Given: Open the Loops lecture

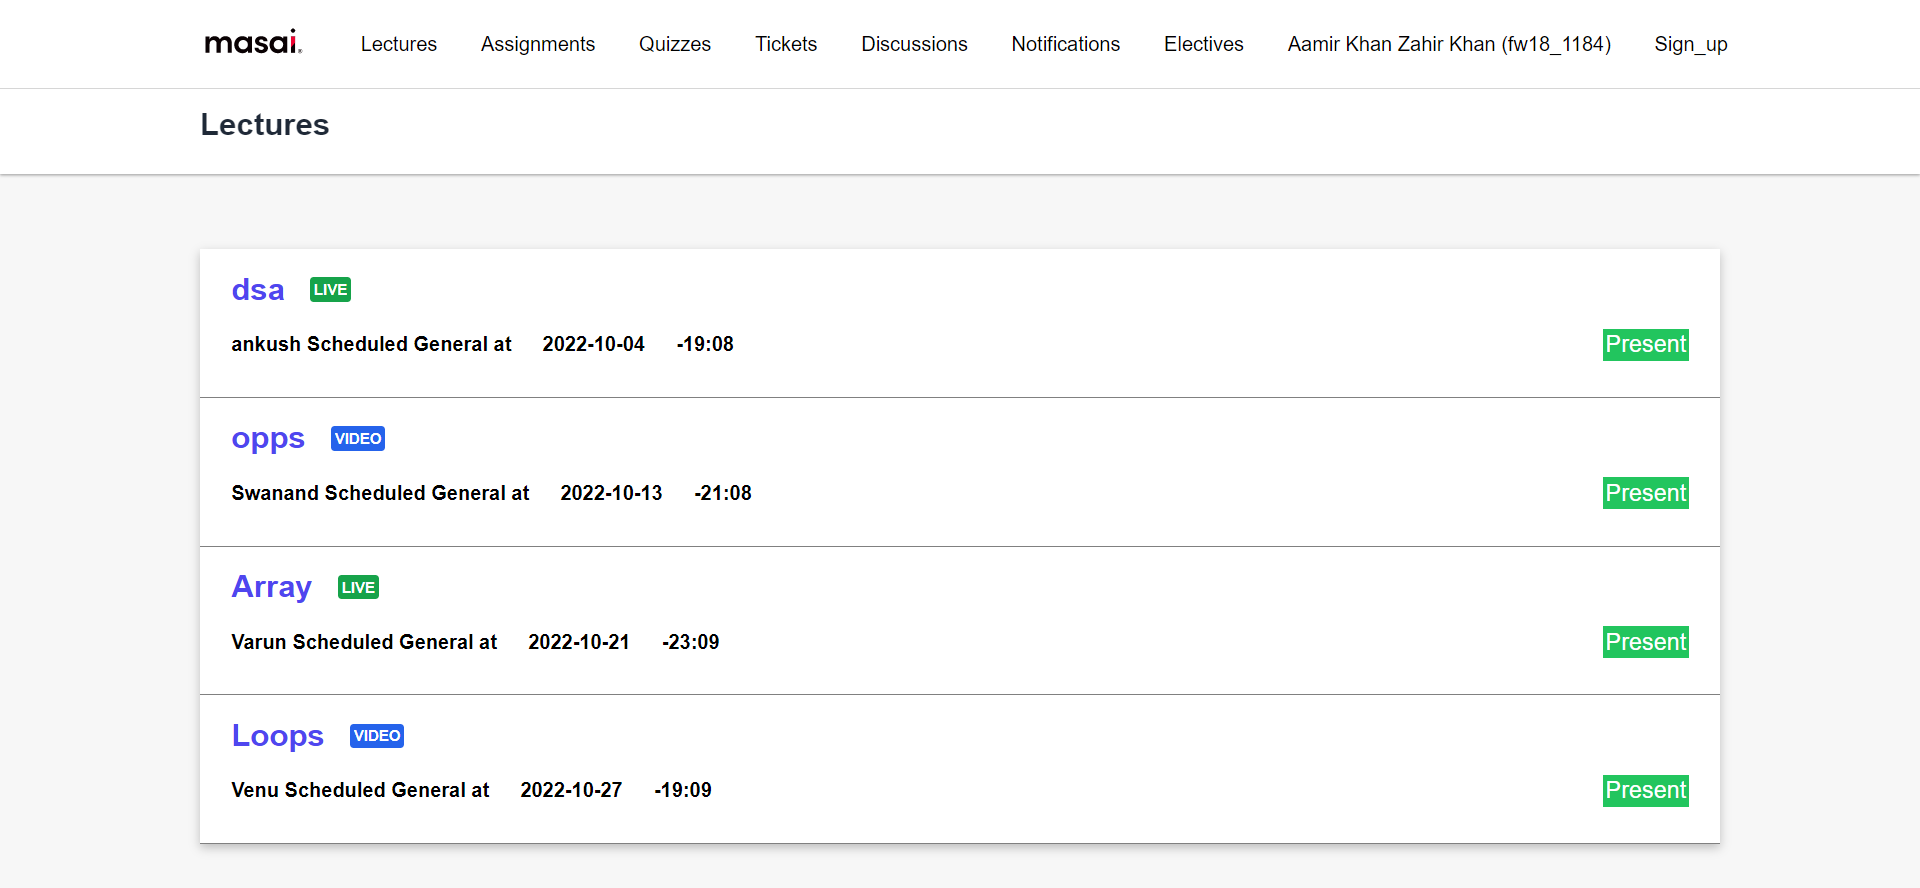Looking at the screenshot, I should [x=277, y=736].
